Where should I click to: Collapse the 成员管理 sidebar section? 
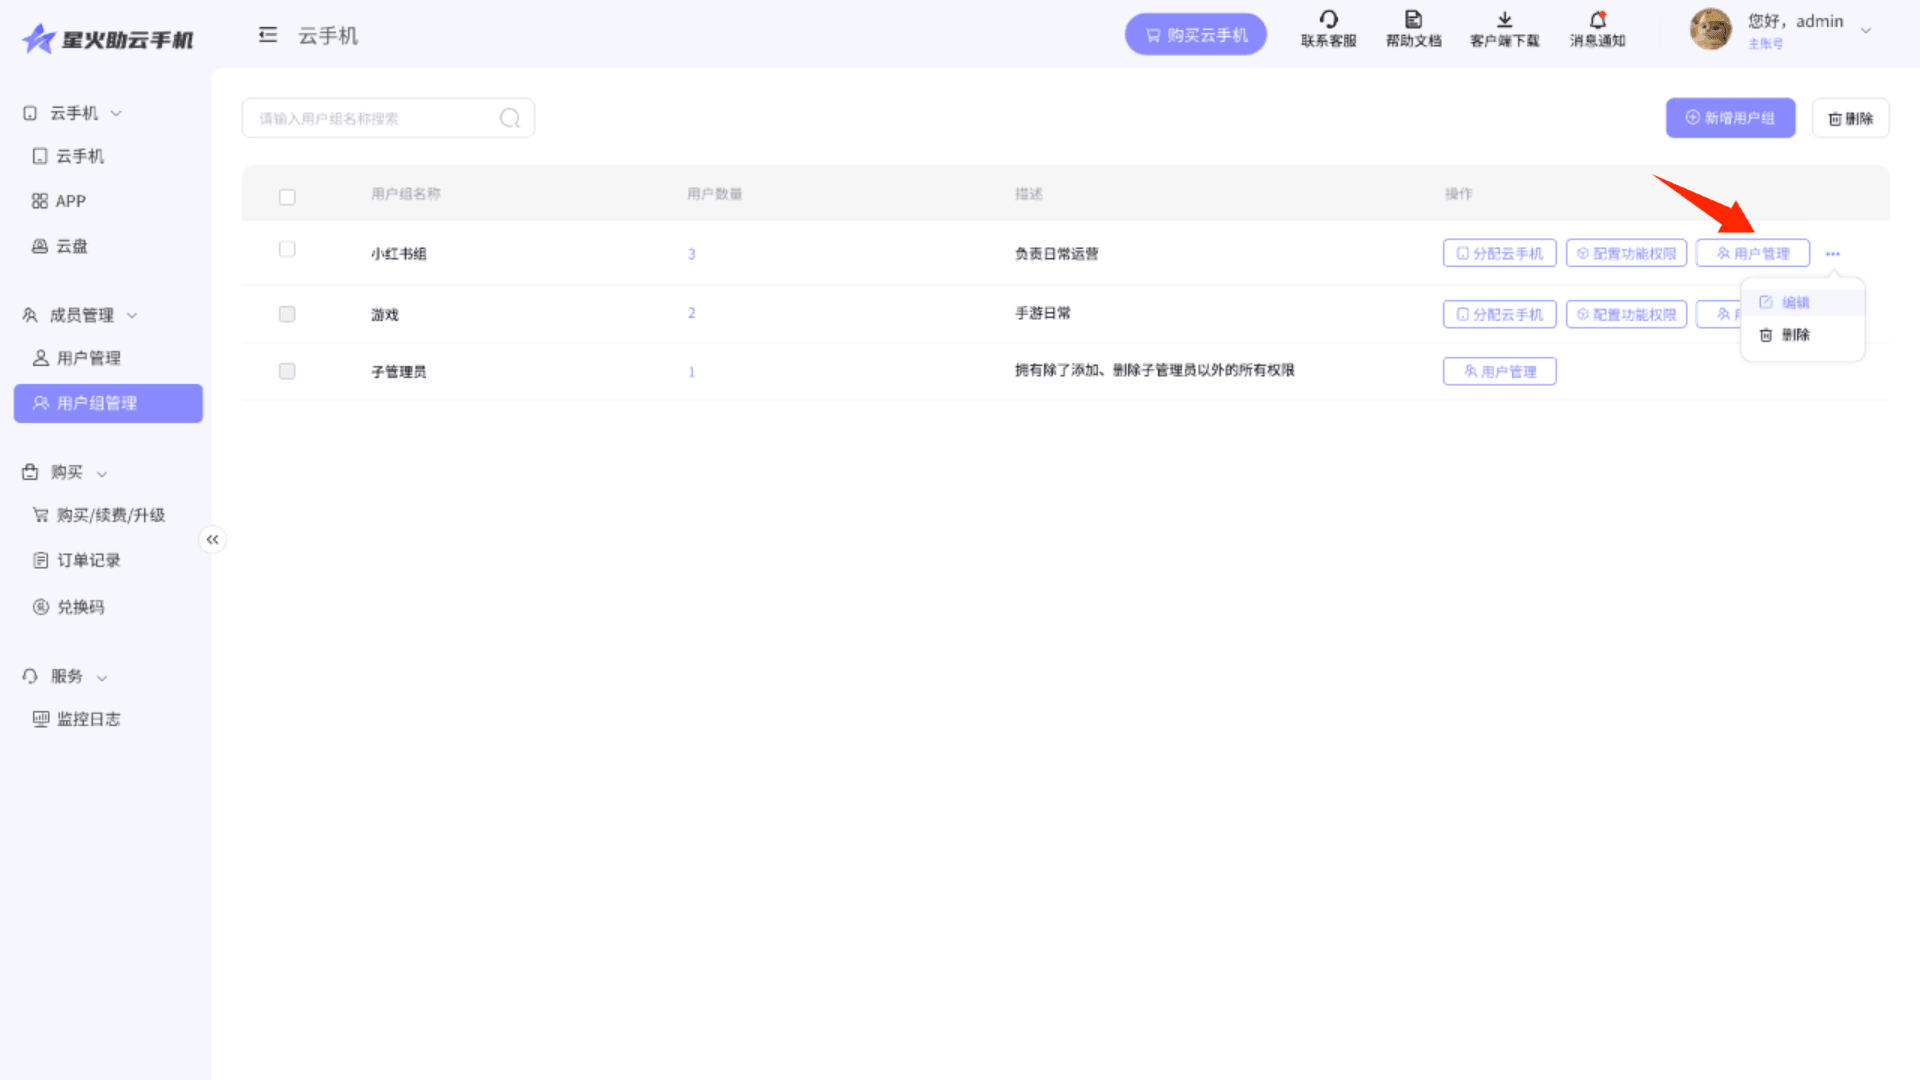click(x=132, y=316)
